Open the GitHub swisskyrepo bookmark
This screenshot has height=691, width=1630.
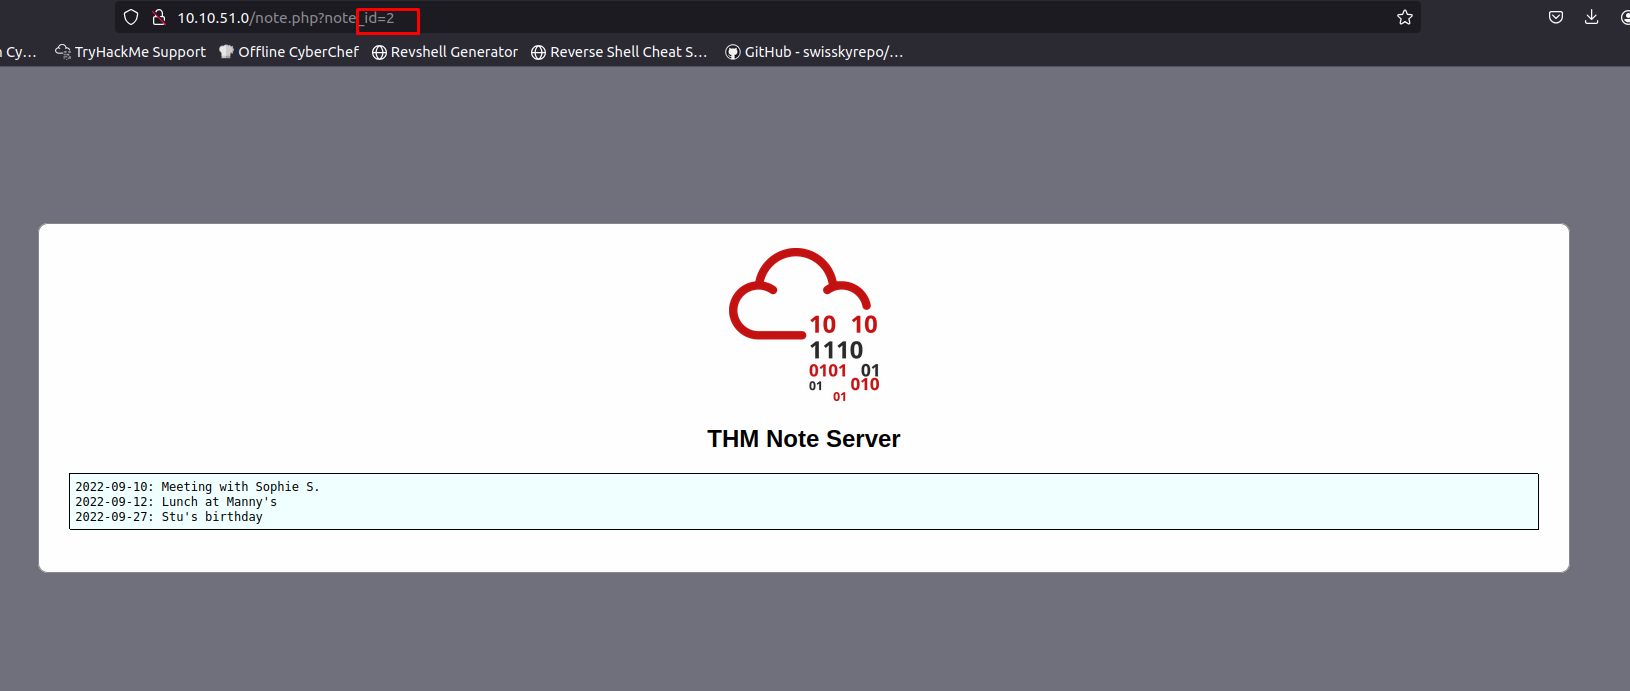(814, 52)
